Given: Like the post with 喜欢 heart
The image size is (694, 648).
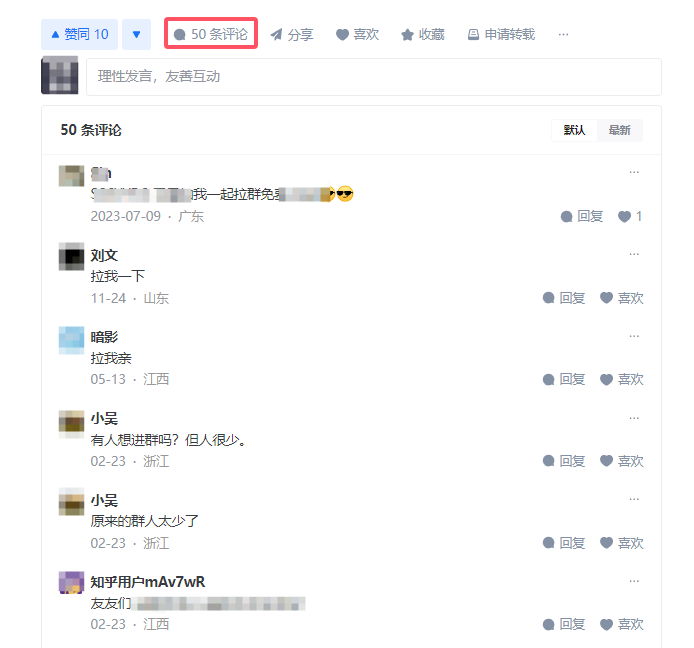Looking at the screenshot, I should 357,35.
